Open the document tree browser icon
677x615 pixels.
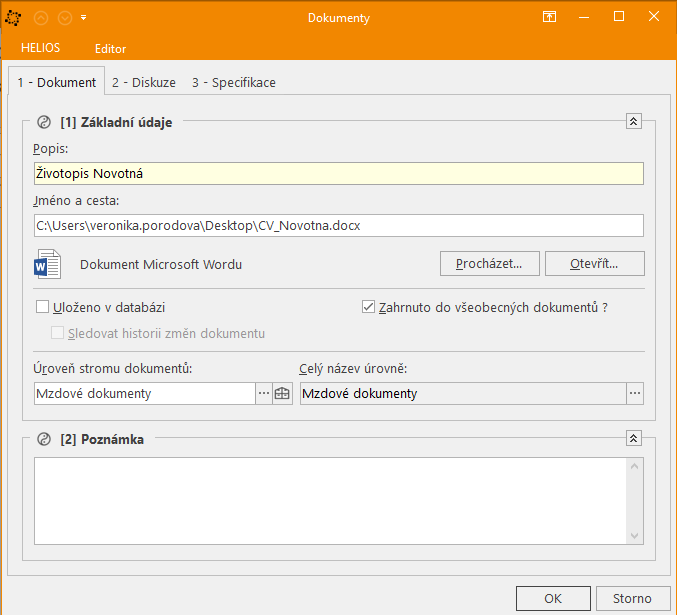tap(282, 394)
